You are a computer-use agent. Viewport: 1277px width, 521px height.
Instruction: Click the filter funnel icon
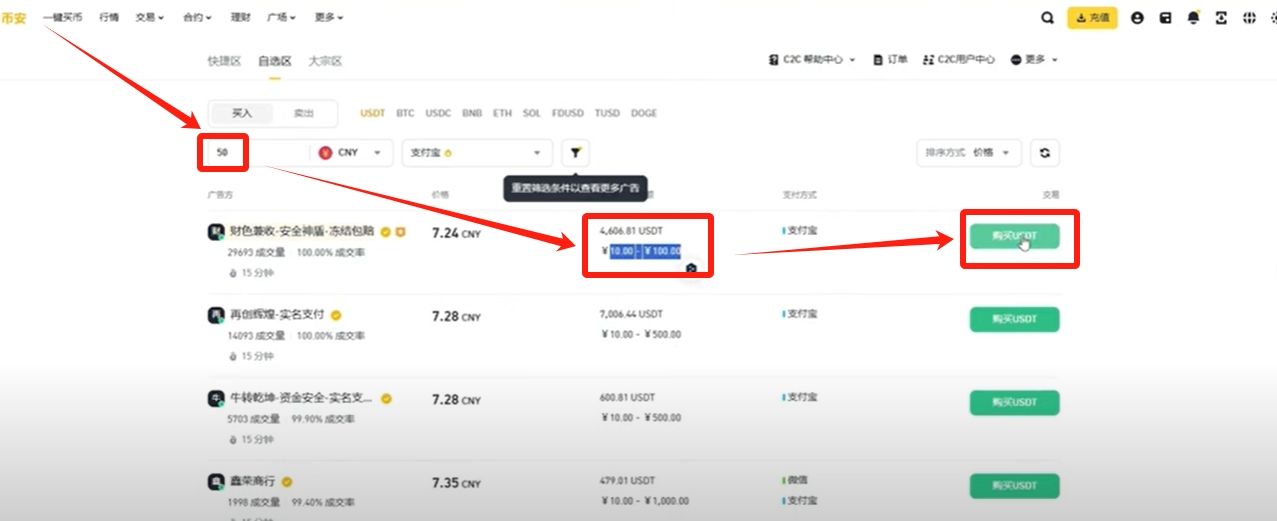(576, 153)
